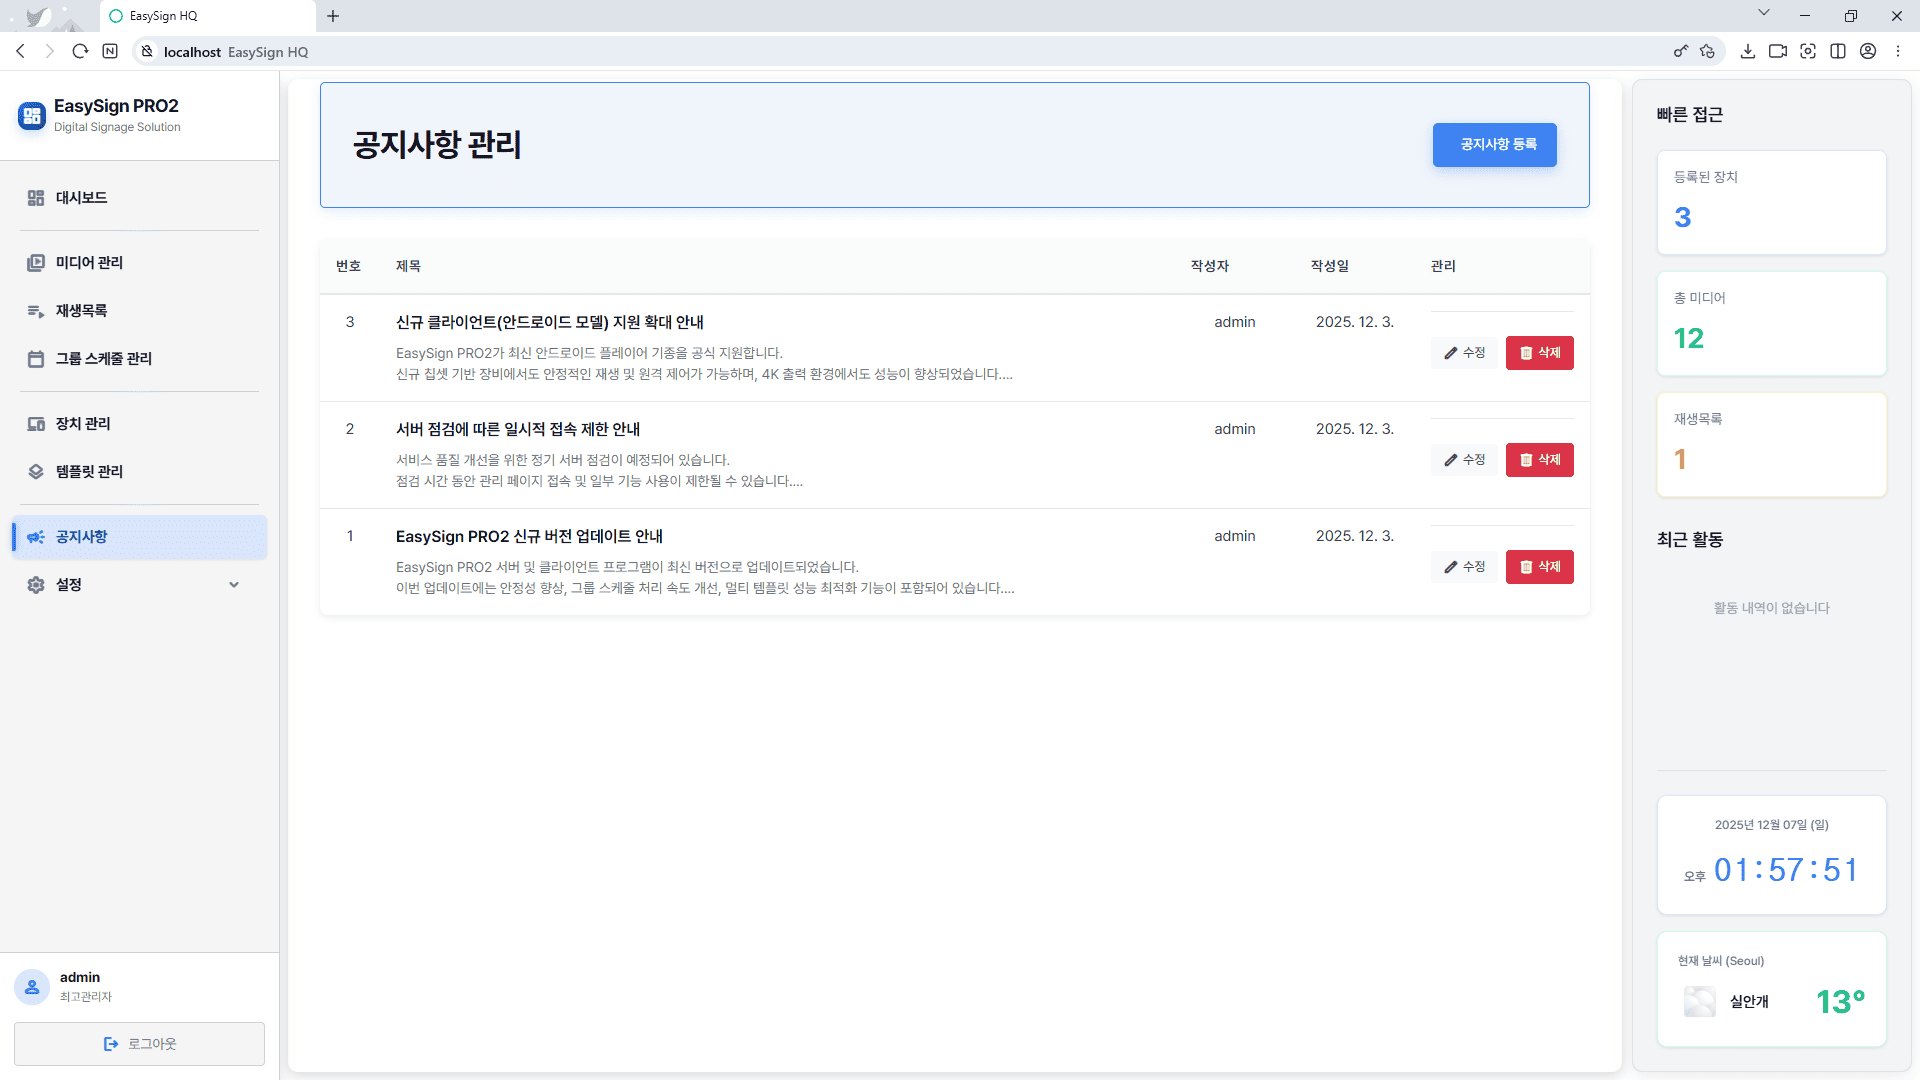Click the browser address bar
Screen dimensions: 1920x1080
coord(900,52)
